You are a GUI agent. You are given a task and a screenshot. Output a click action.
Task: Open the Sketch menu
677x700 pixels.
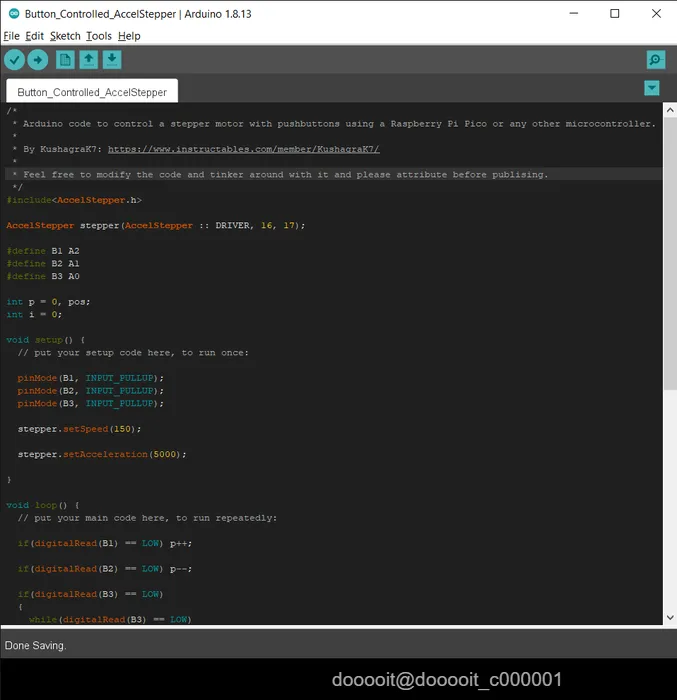pyautogui.click(x=65, y=36)
